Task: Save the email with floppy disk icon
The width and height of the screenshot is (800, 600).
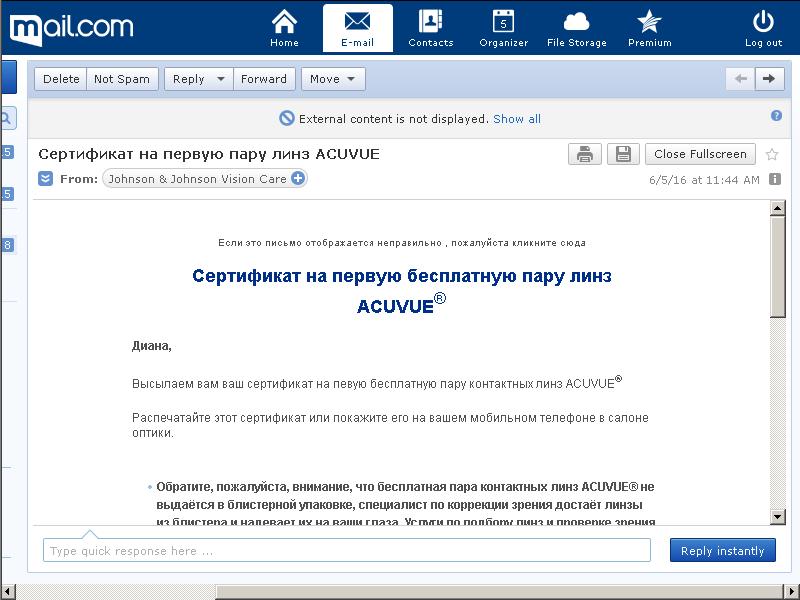Action: click(623, 154)
